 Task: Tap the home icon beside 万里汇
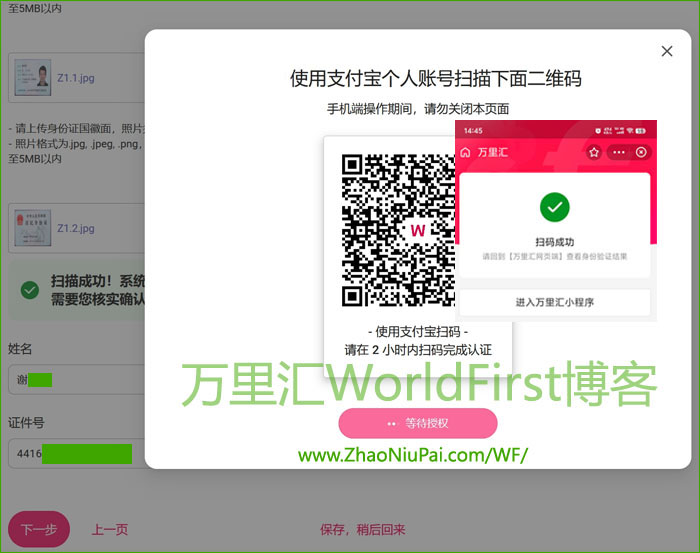point(466,153)
